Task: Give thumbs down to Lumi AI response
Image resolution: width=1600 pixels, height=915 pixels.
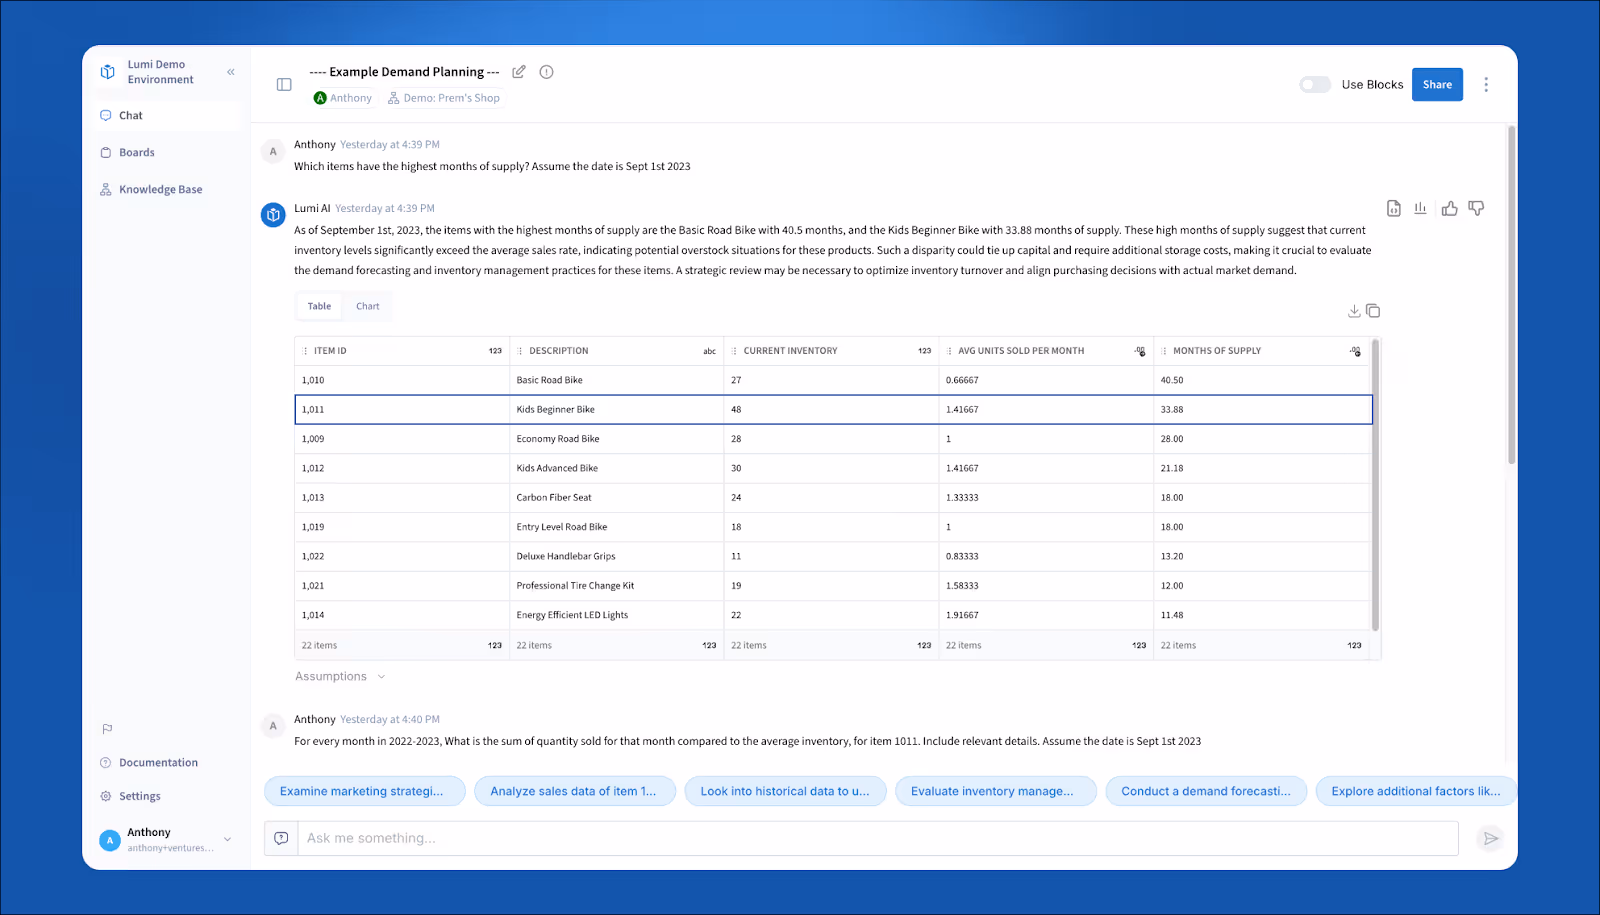Action: point(1476,208)
